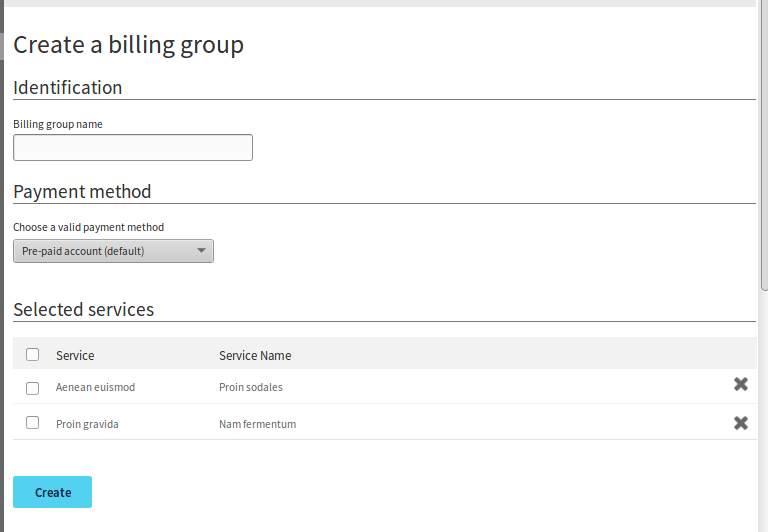The height and width of the screenshot is (532, 768).
Task: Open the Pre-paid account payment dropdown
Action: pyautogui.click(x=113, y=251)
